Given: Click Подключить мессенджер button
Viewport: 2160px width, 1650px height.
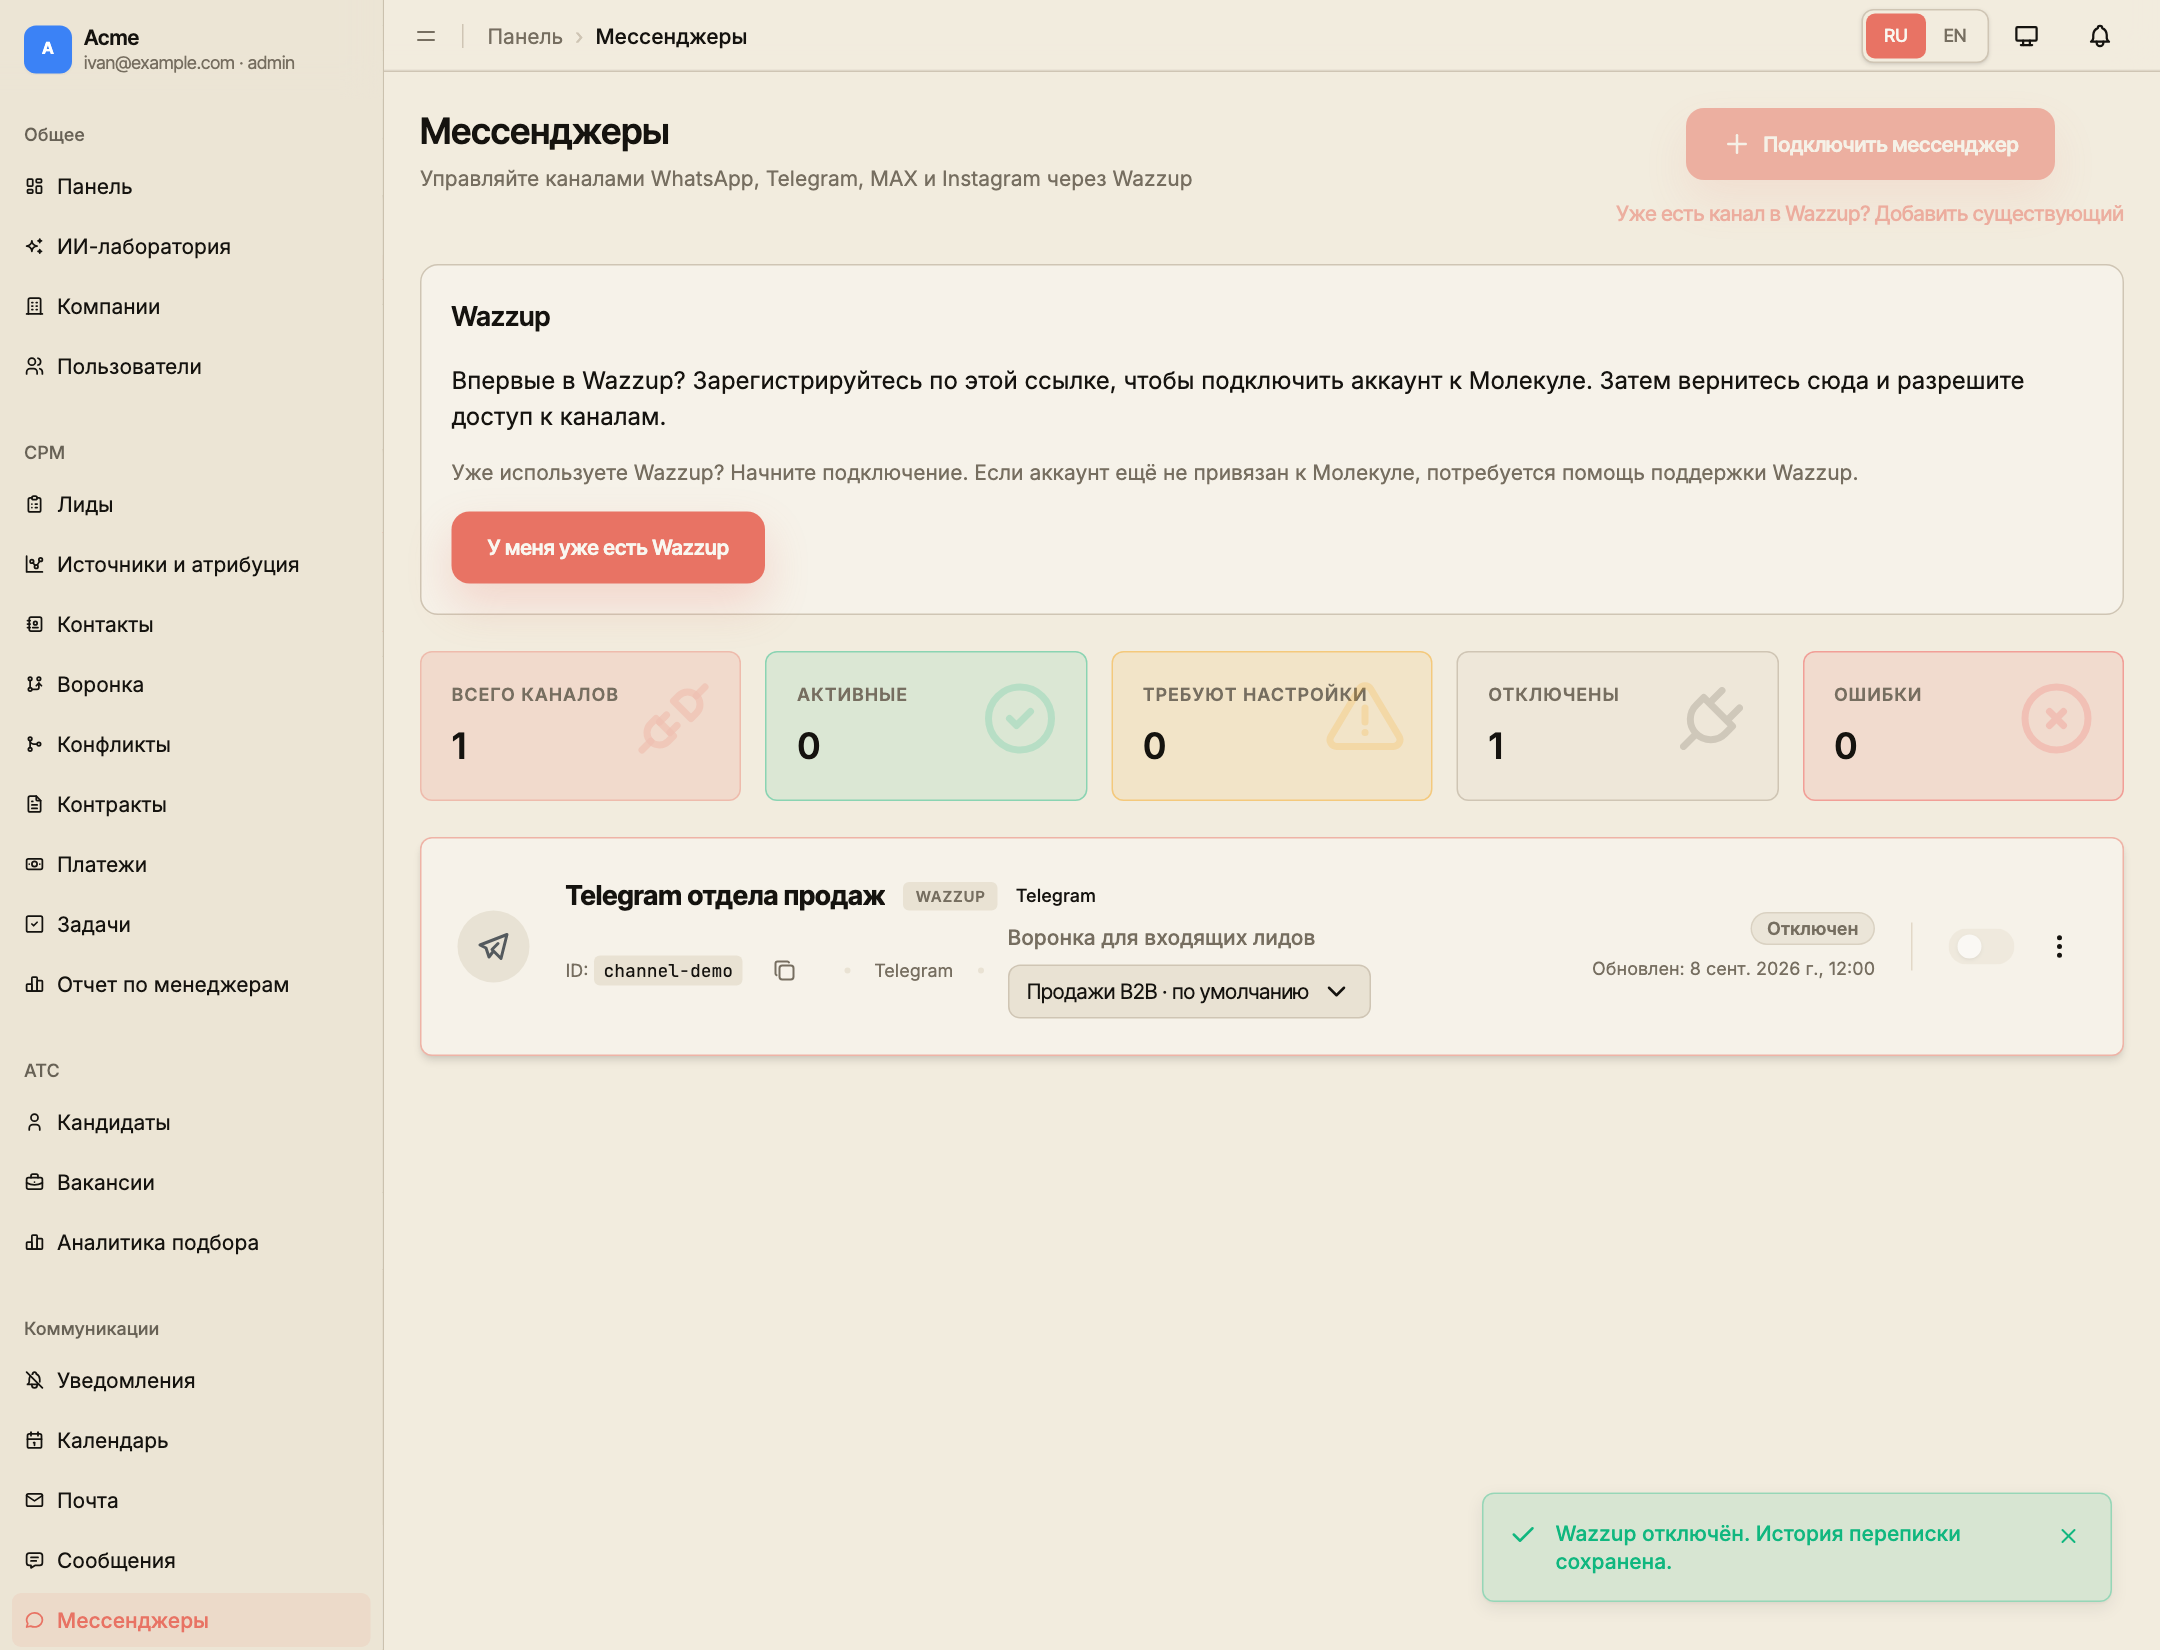Looking at the screenshot, I should [x=1870, y=144].
